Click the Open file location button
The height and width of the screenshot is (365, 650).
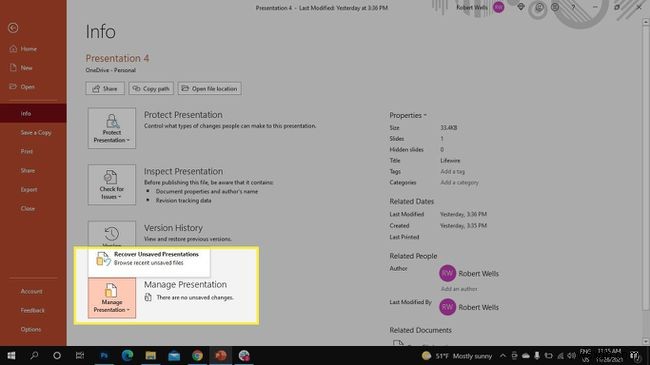click(210, 88)
